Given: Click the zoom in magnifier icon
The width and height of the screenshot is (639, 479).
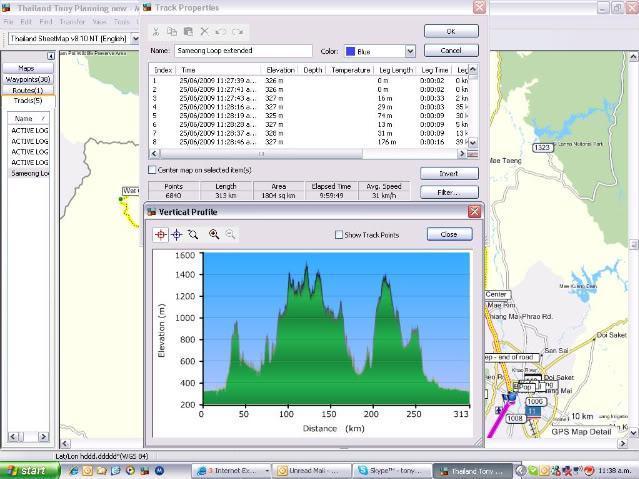Looking at the screenshot, I should [214, 234].
